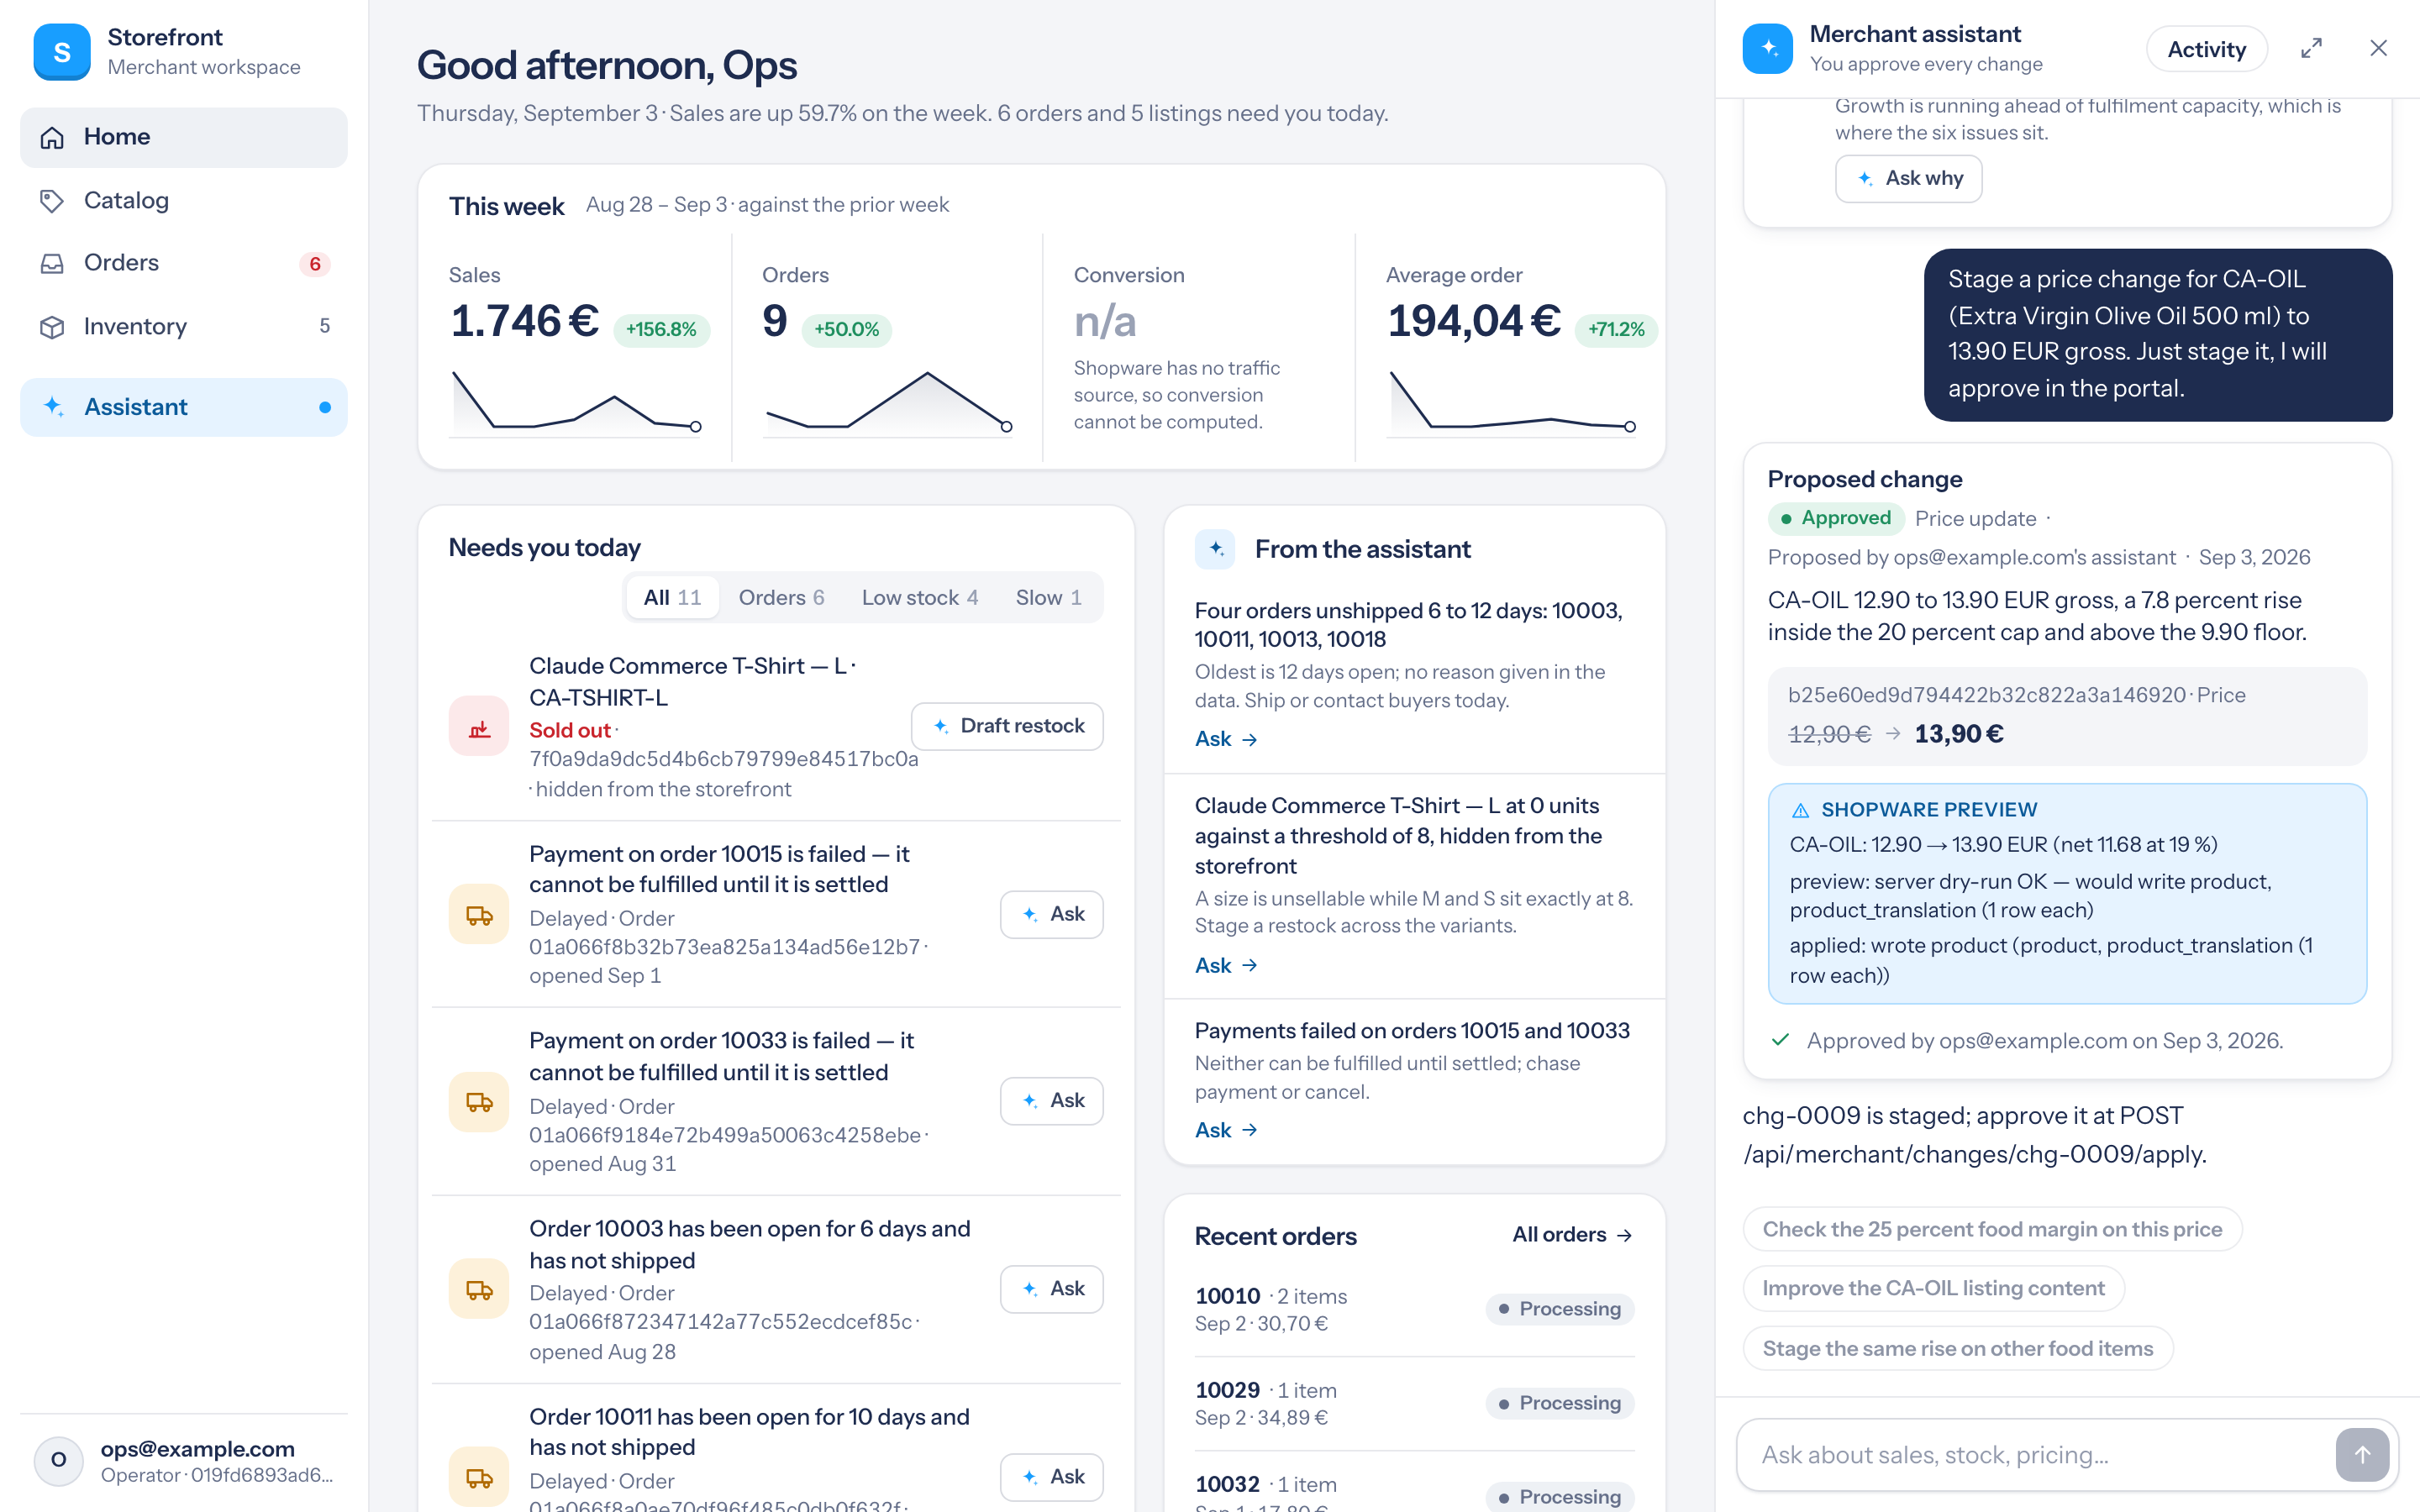Click the truck icon beside order 10003
The image size is (2420, 1512).
479,1289
